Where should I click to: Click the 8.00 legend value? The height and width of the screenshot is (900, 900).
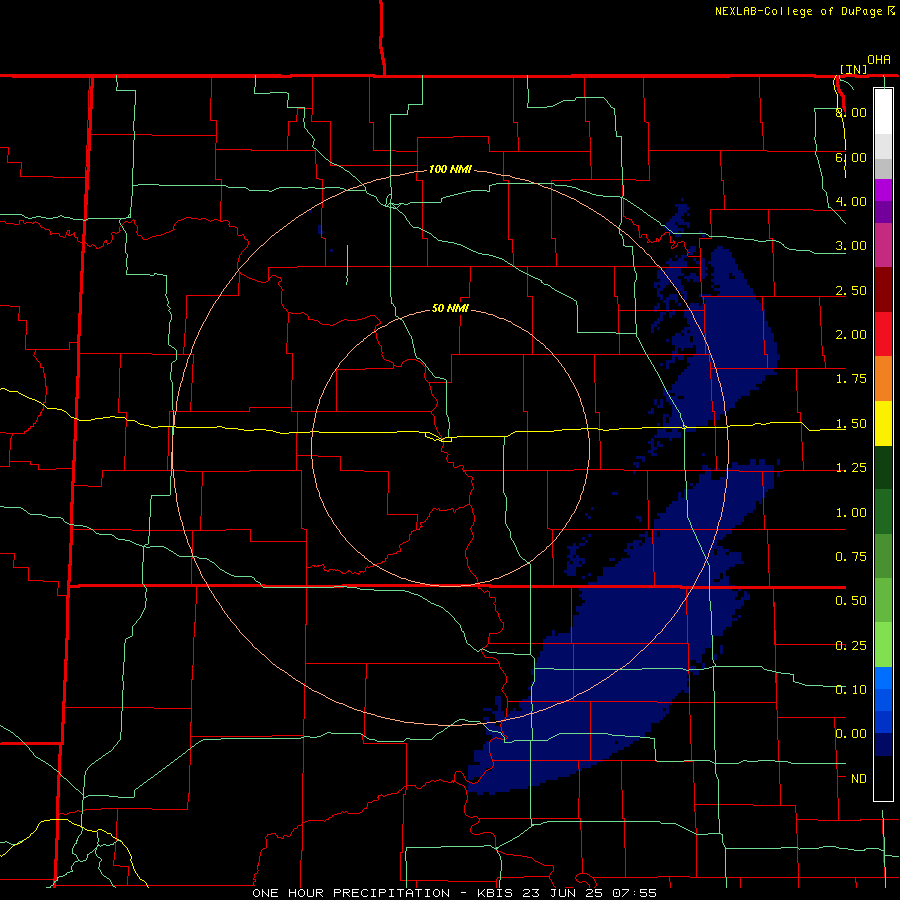851,112
